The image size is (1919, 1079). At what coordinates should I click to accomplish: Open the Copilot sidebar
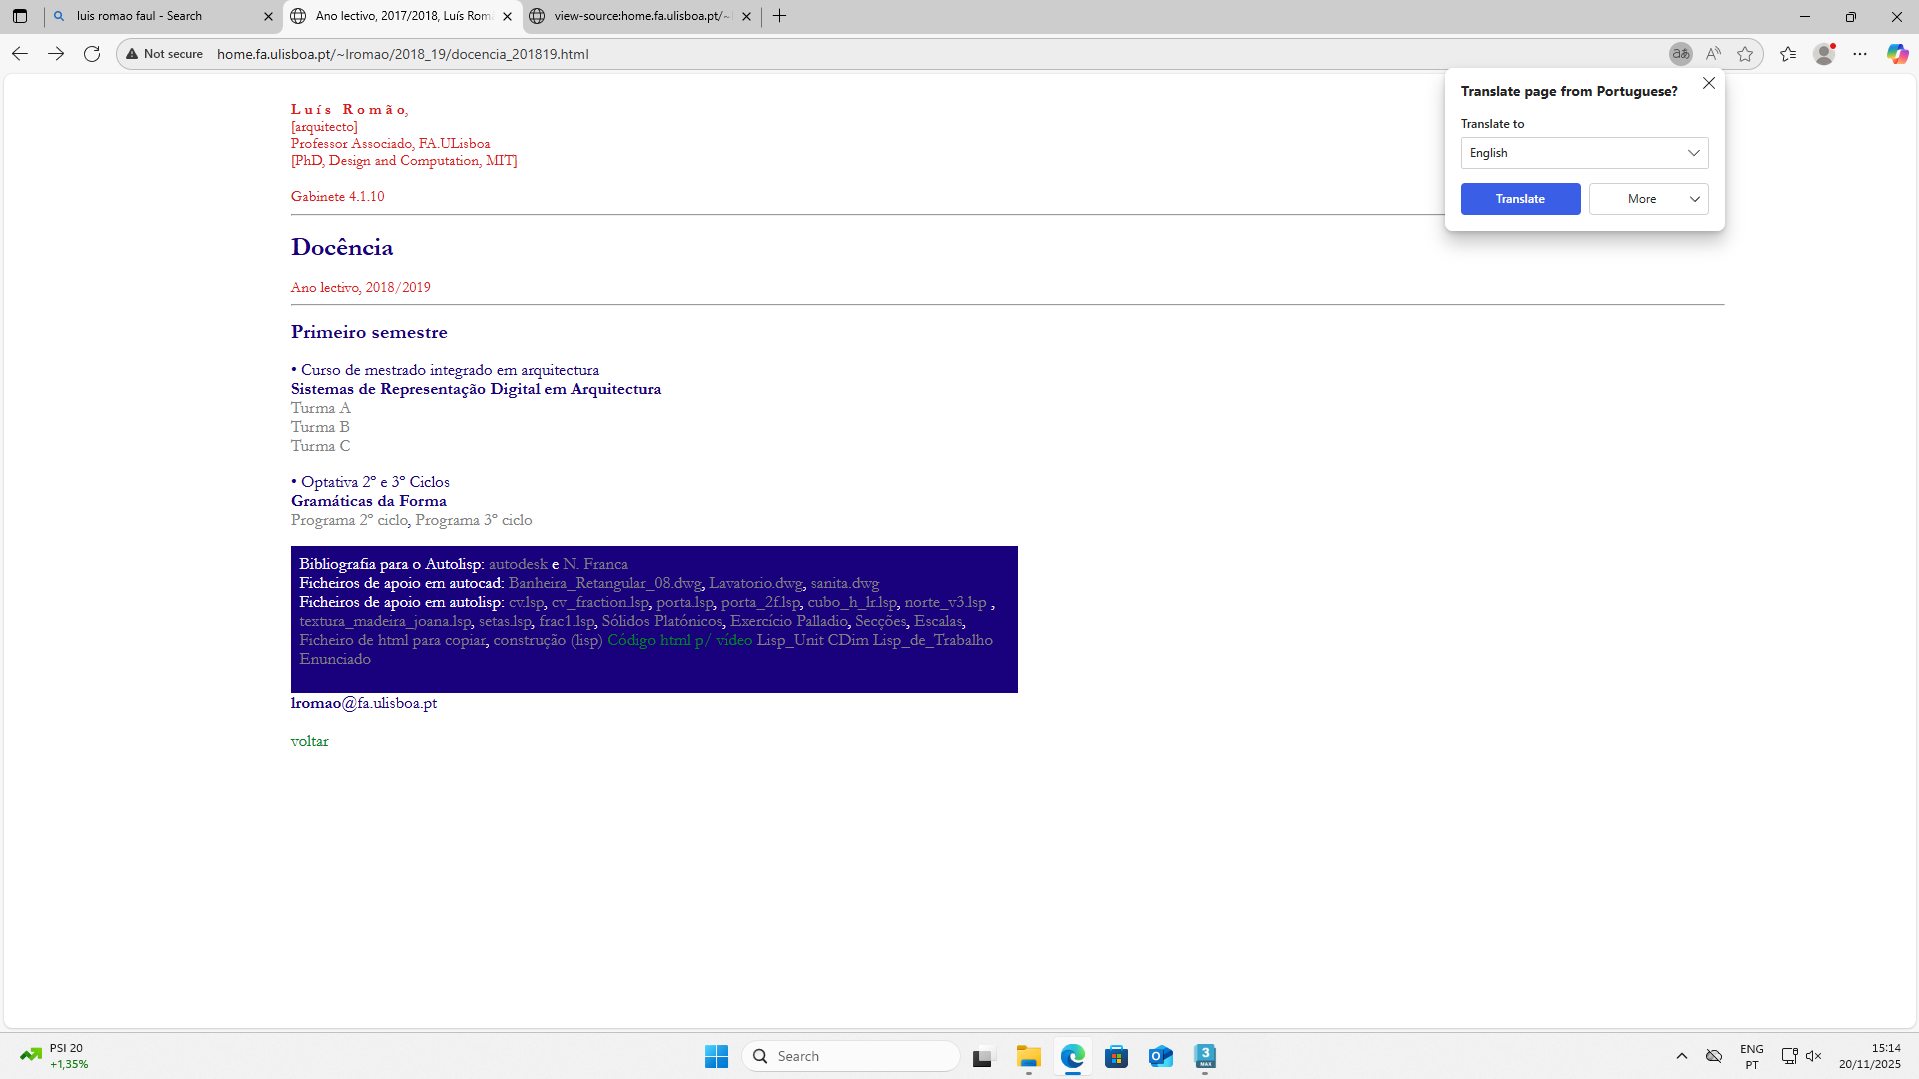[1897, 54]
